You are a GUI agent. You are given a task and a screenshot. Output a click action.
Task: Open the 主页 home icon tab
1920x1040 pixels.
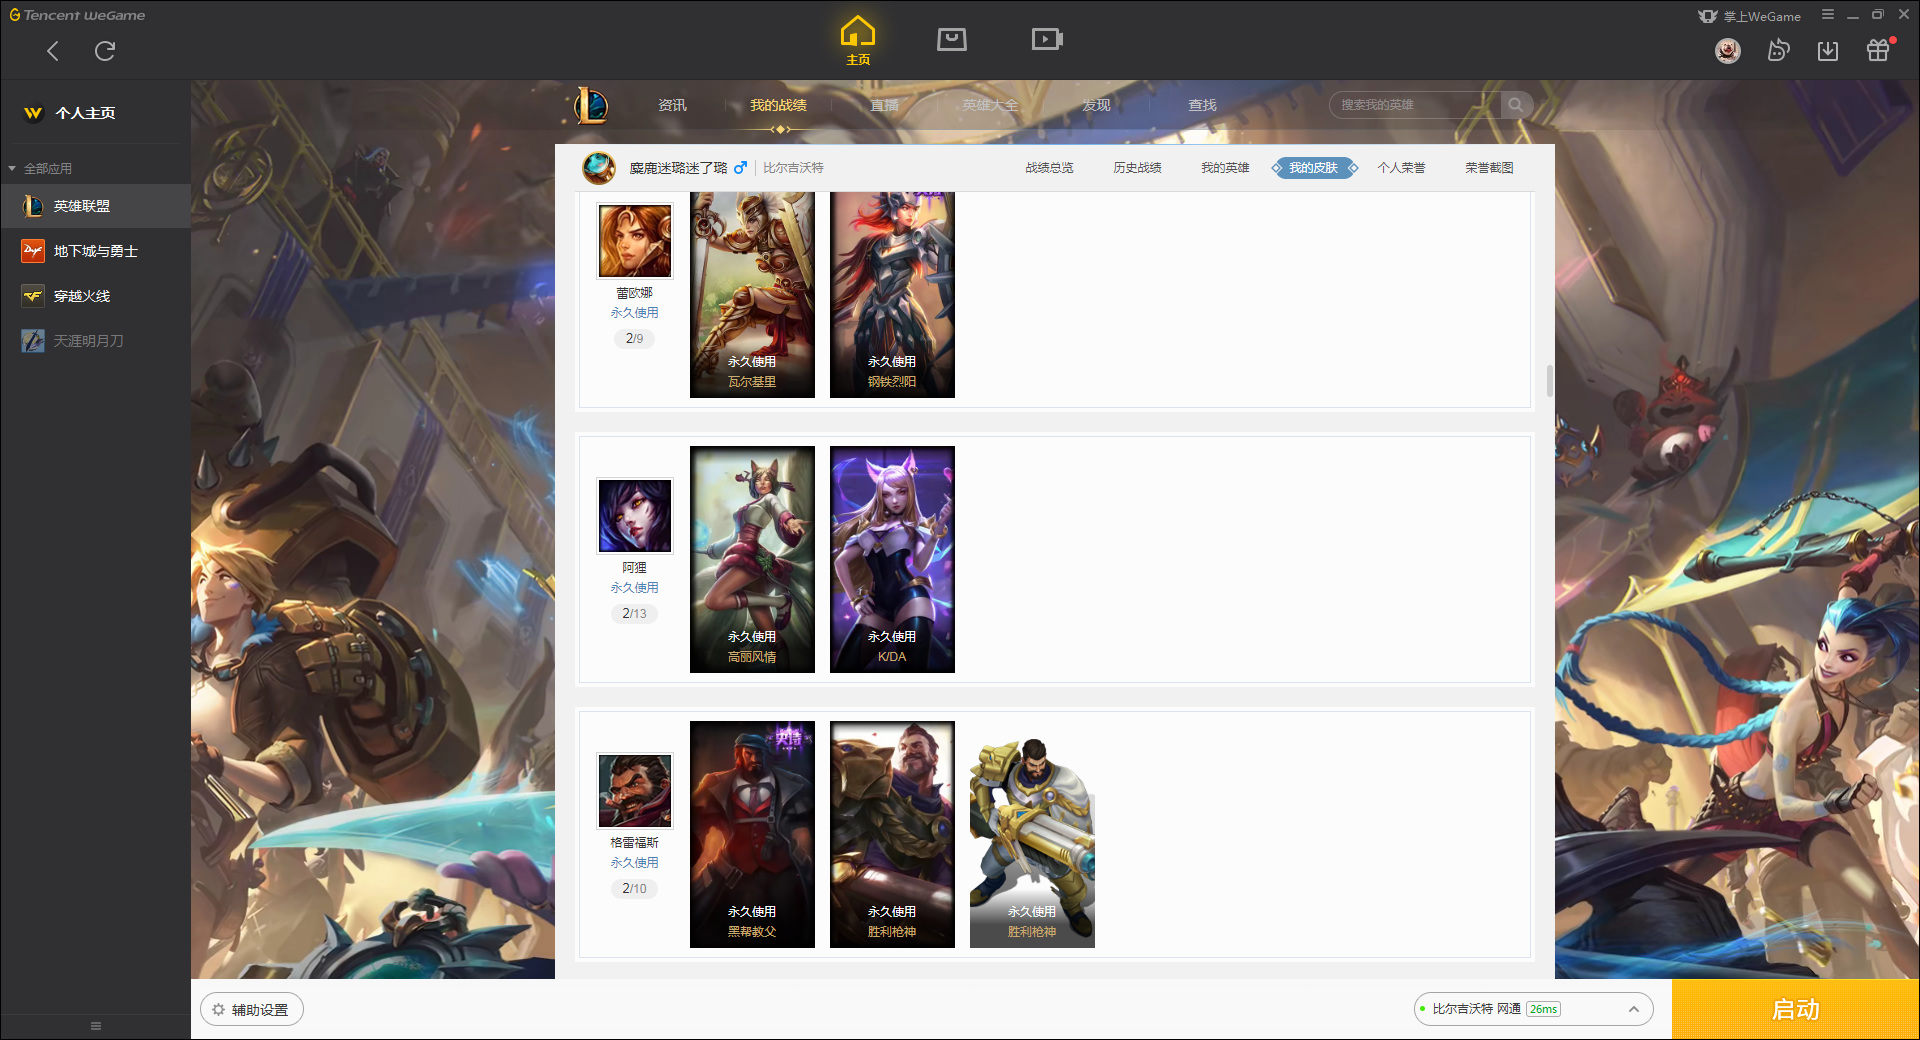pos(858,41)
